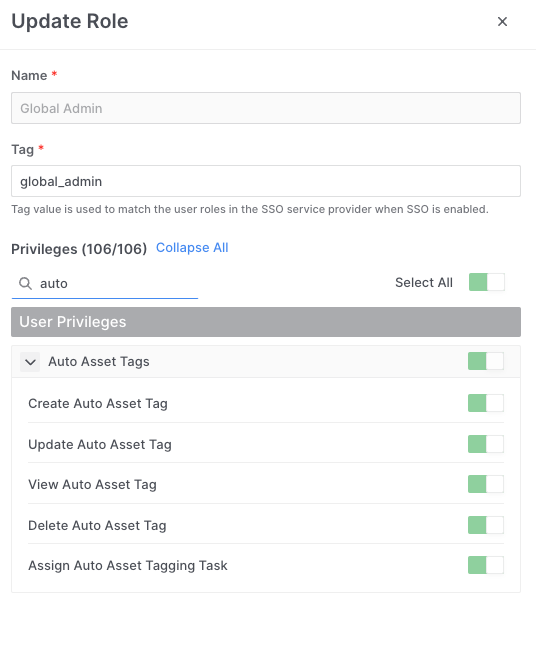Turn off View Auto Asset Tag
The width and height of the screenshot is (536, 646).
pos(486,484)
